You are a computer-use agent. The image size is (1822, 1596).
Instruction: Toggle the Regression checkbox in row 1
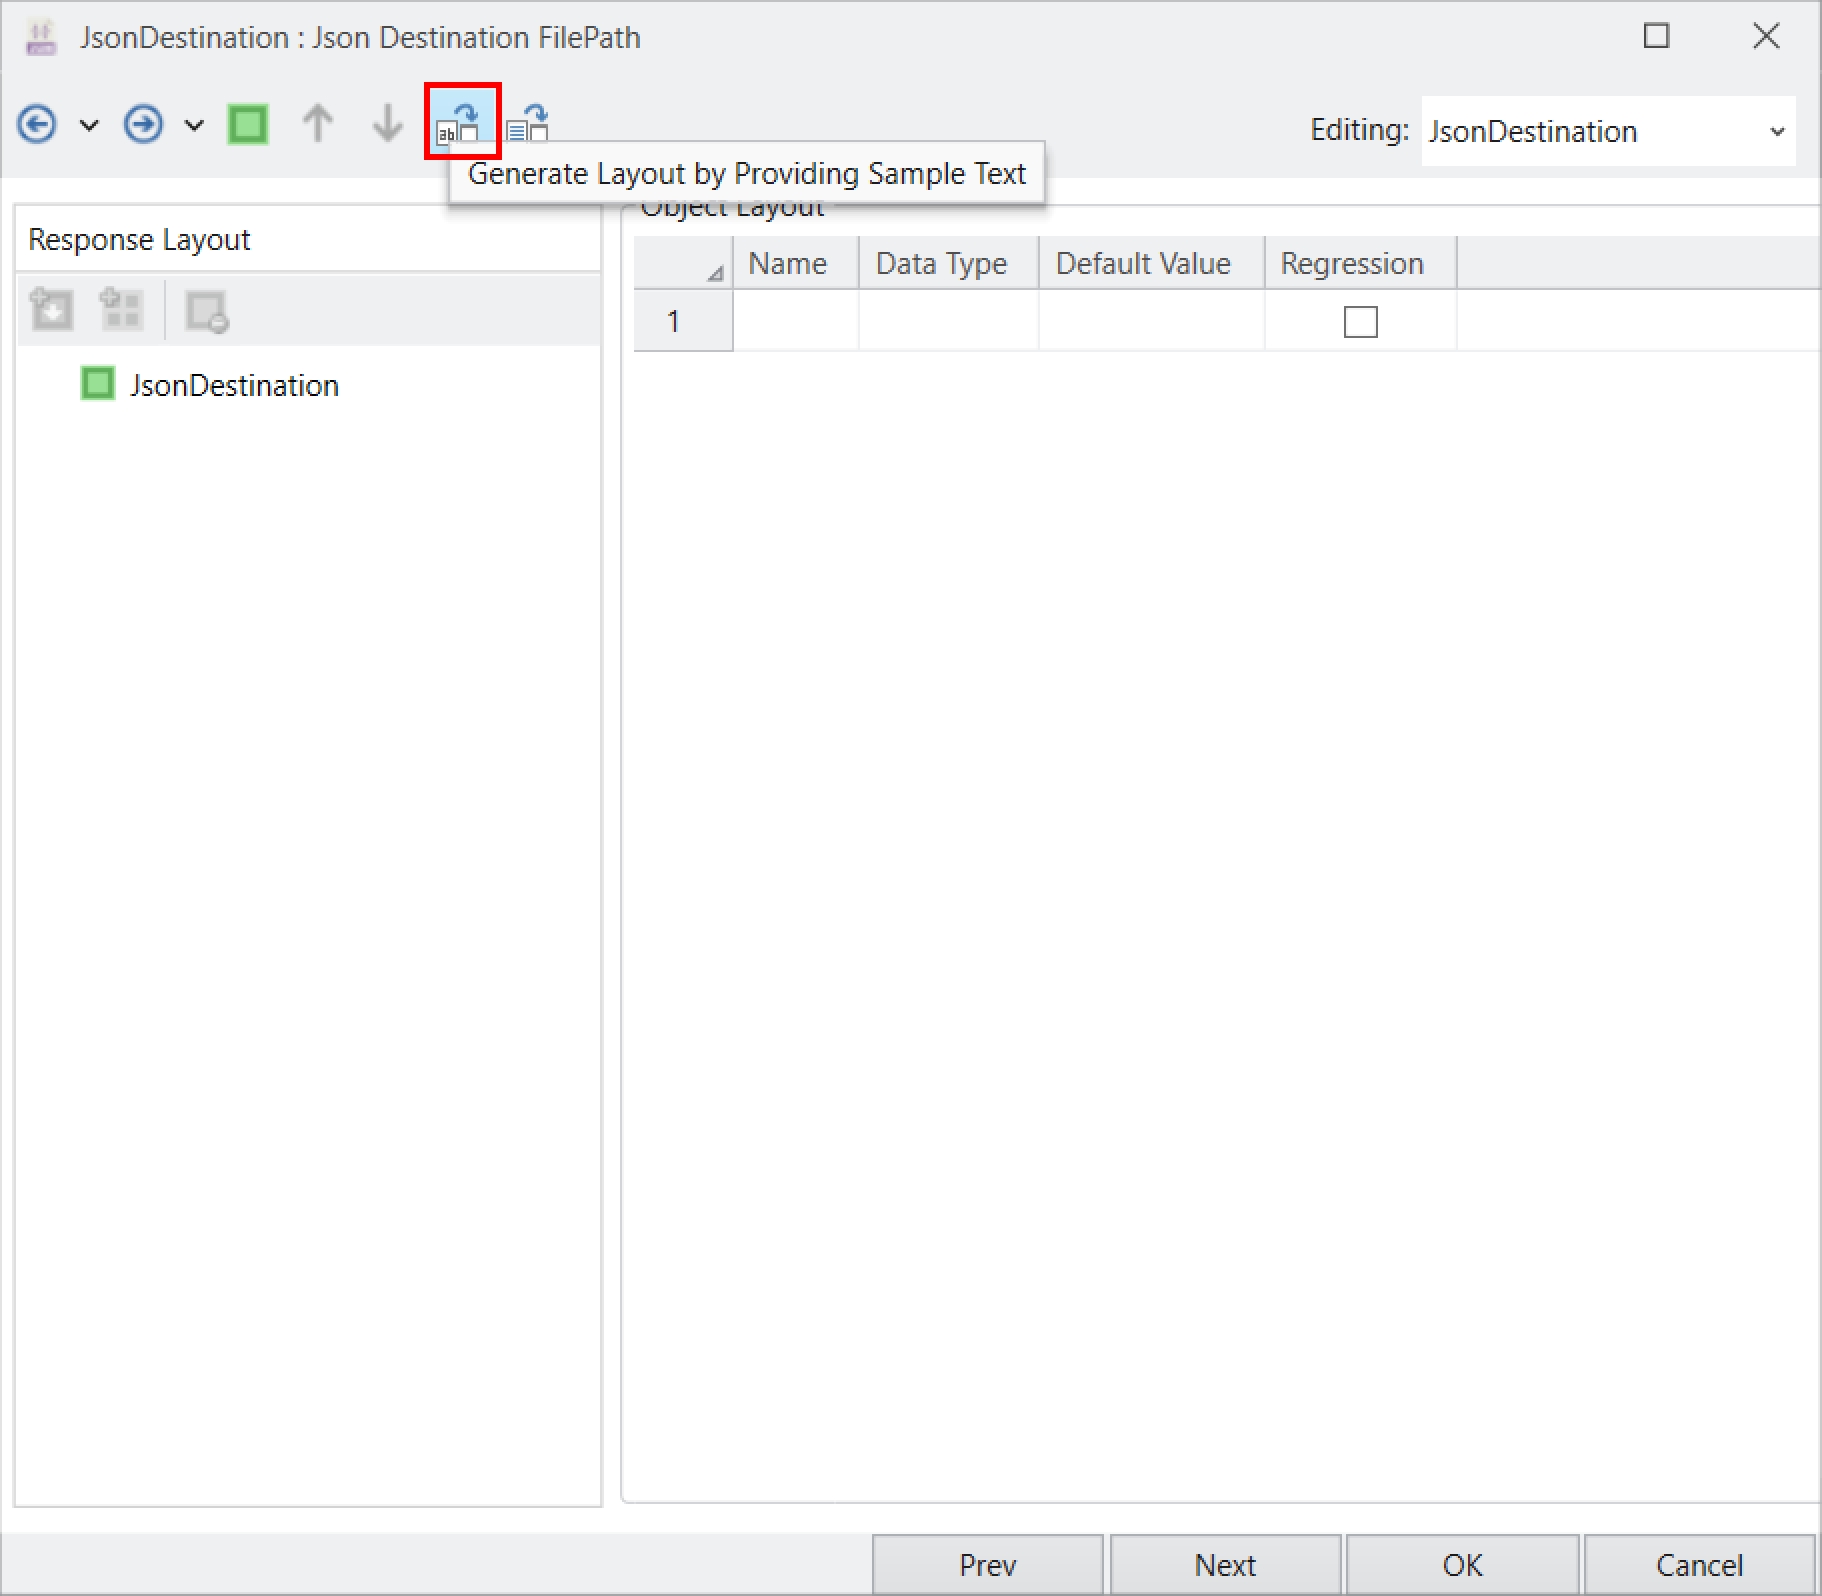(x=1360, y=322)
